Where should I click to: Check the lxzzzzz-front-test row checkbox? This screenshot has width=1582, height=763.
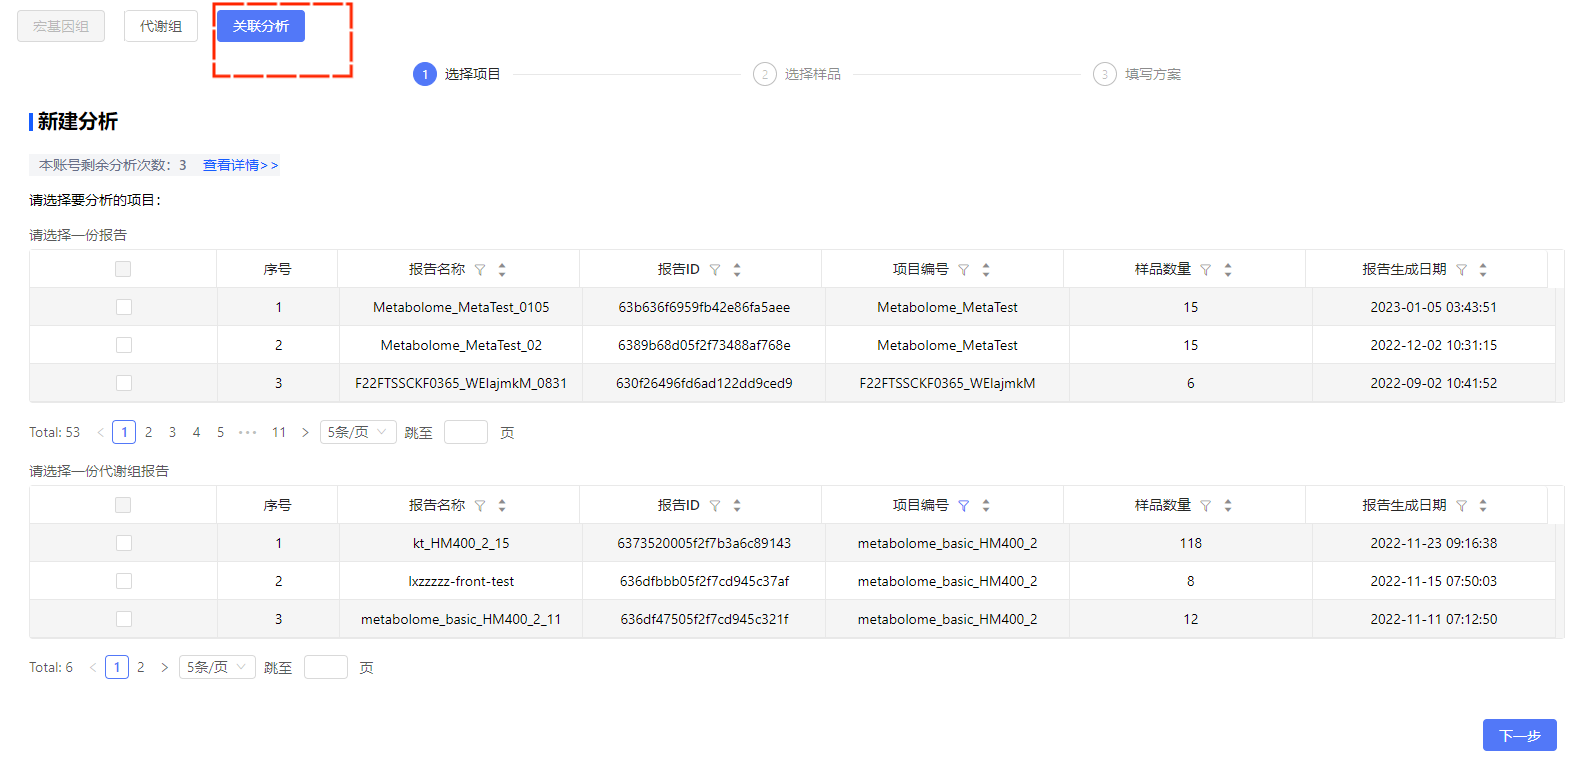tap(124, 581)
